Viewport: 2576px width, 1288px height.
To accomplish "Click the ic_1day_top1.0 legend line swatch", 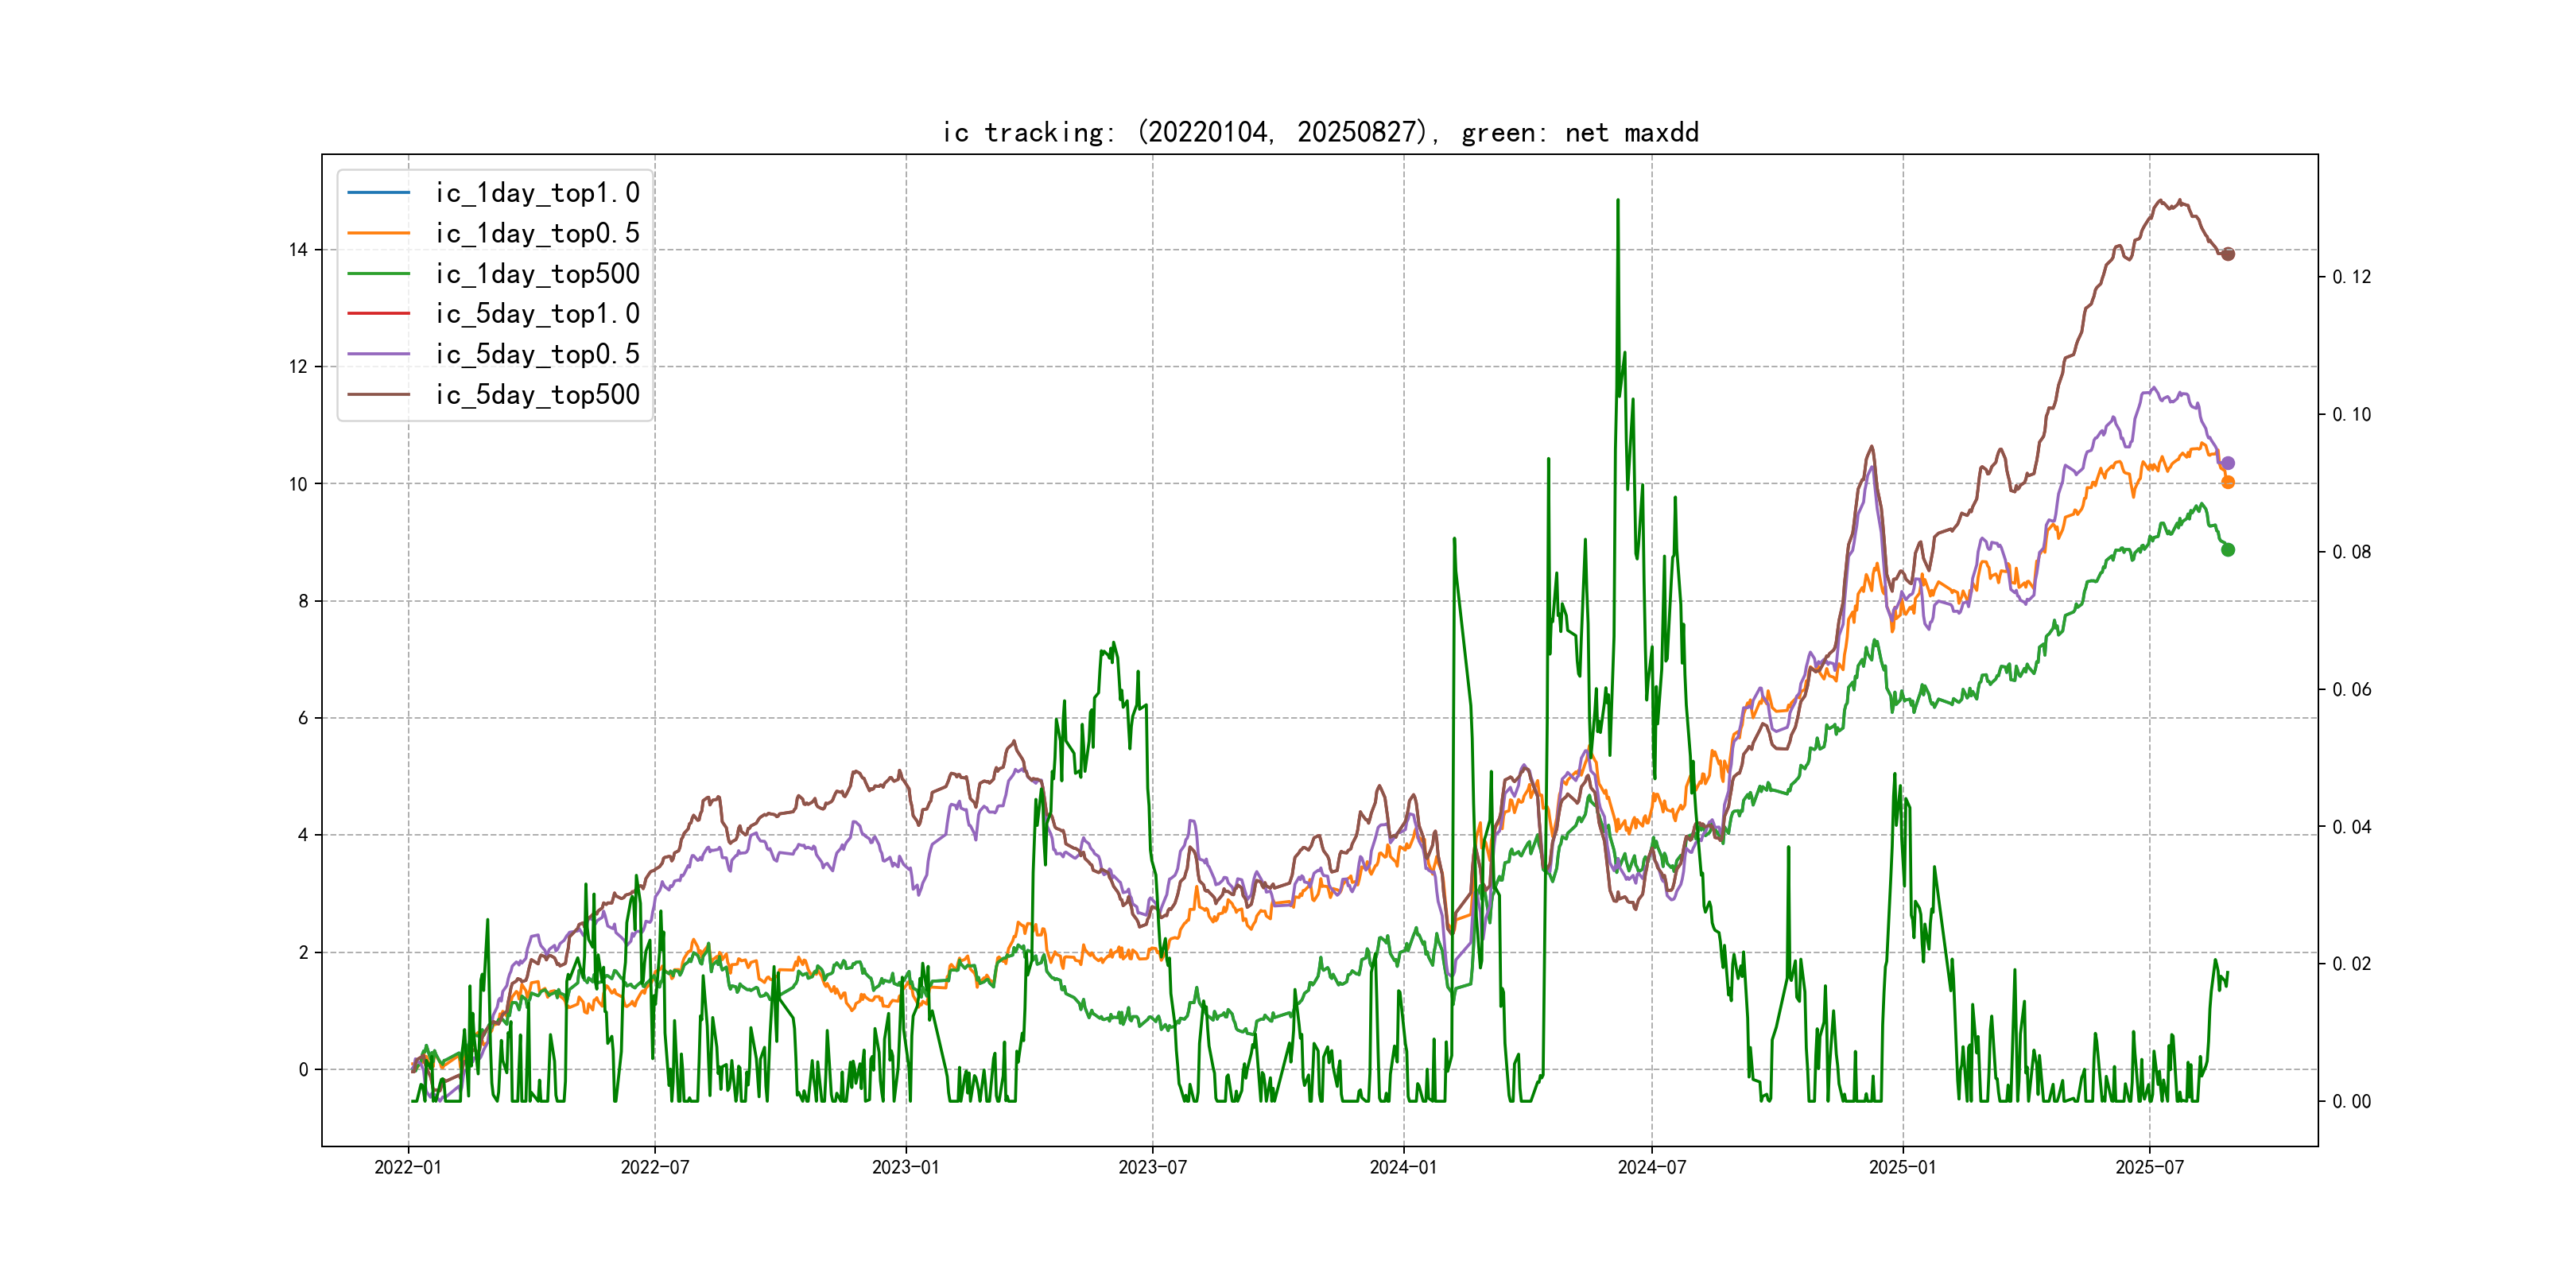I will (378, 192).
